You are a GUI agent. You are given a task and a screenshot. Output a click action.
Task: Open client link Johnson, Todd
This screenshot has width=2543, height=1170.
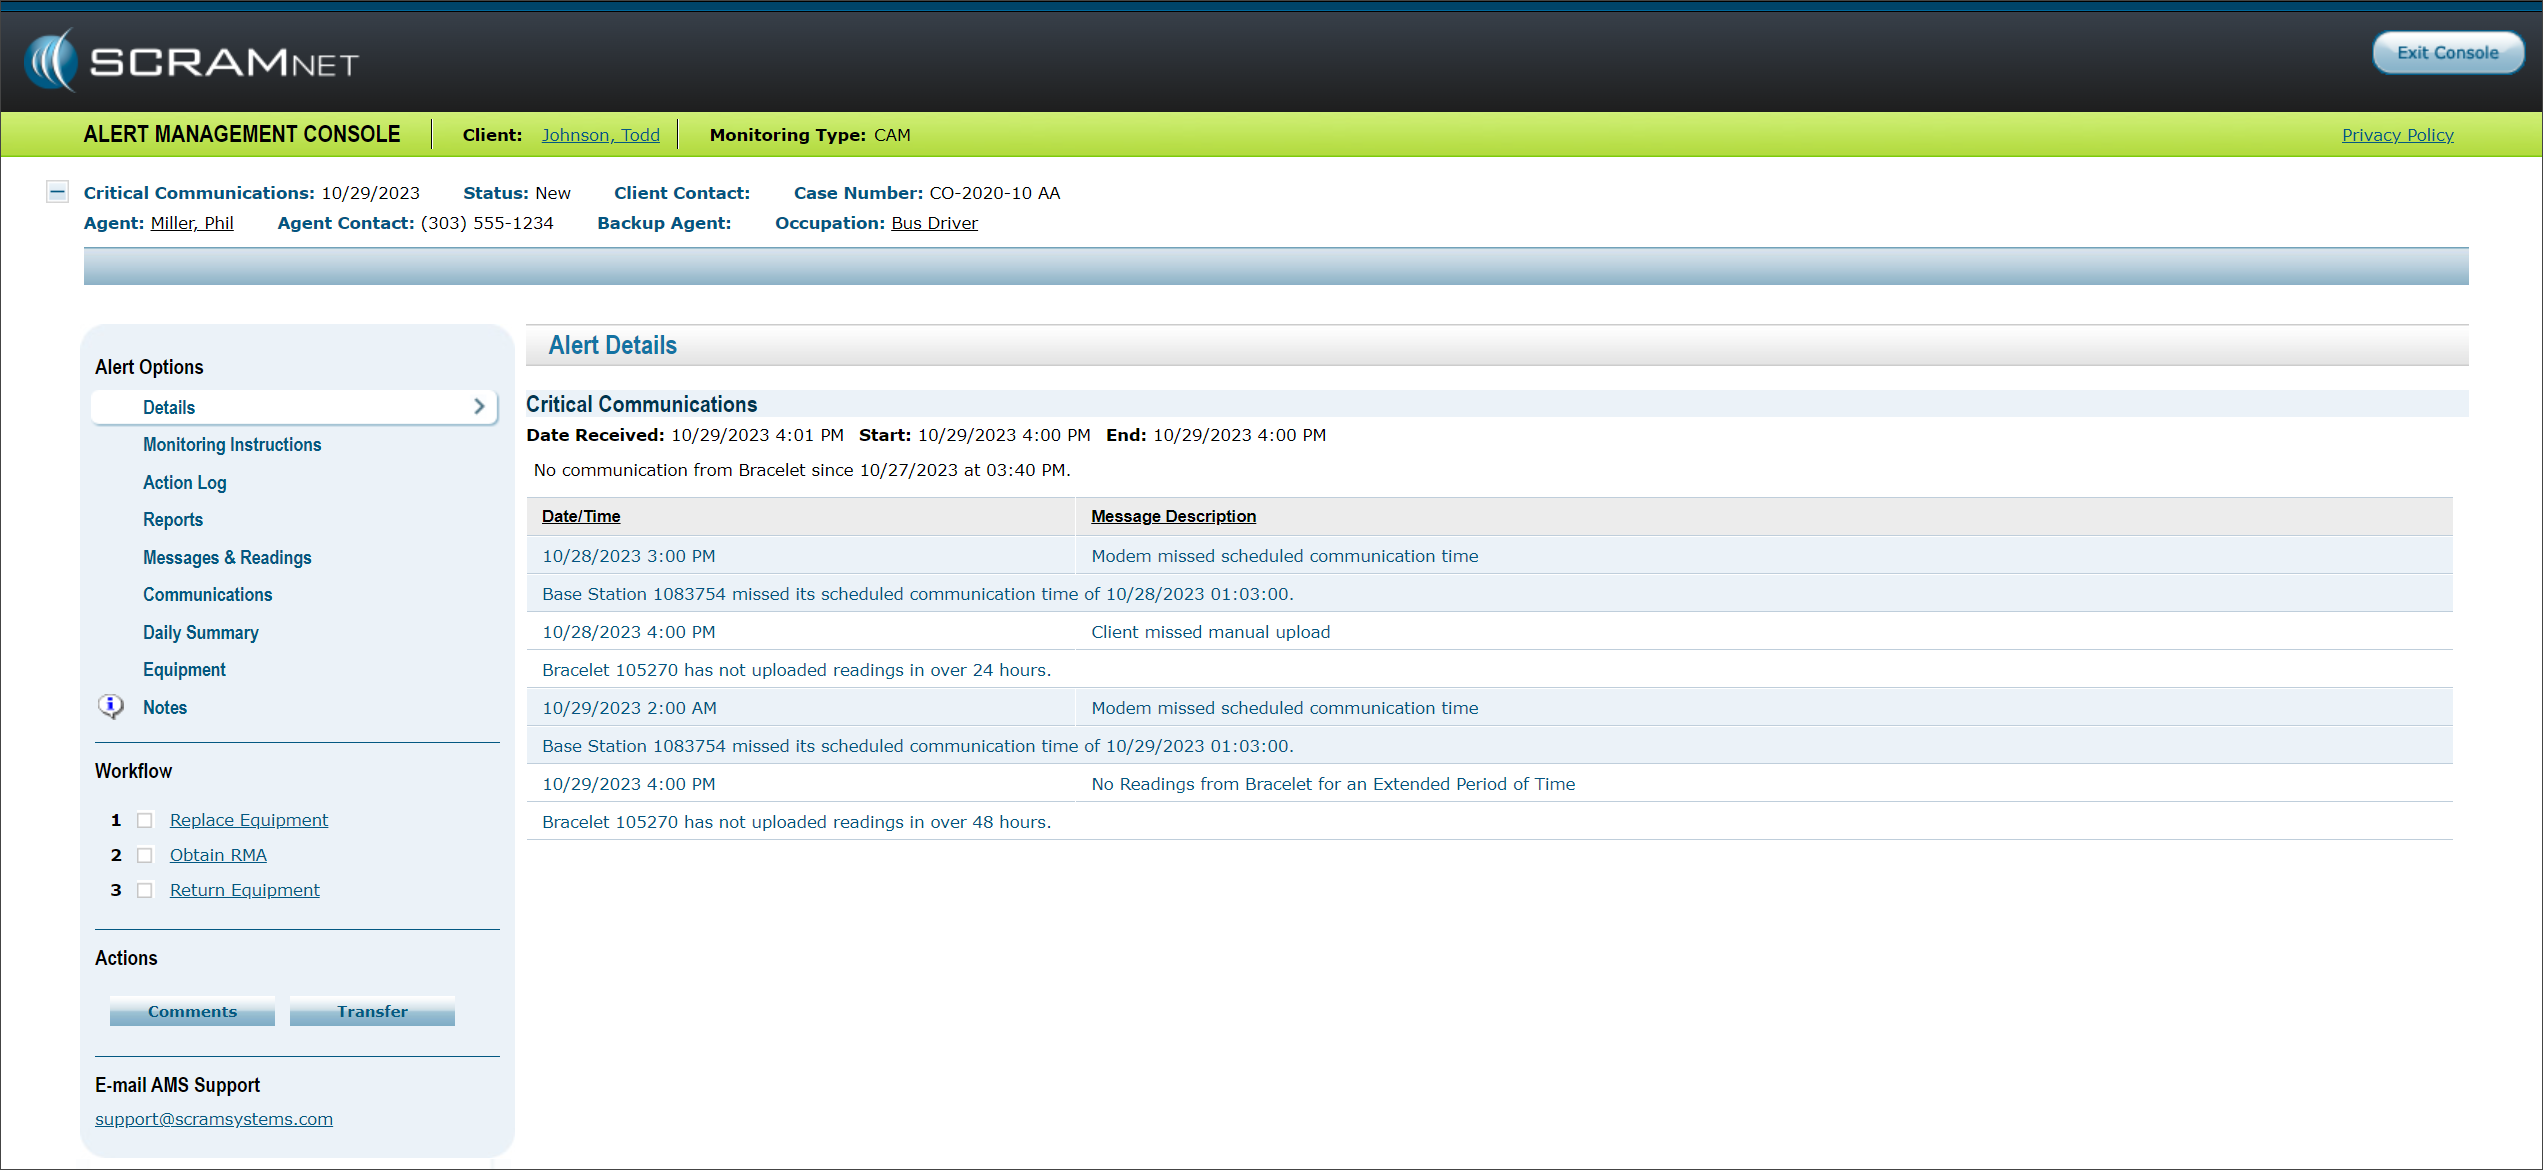(x=600, y=135)
